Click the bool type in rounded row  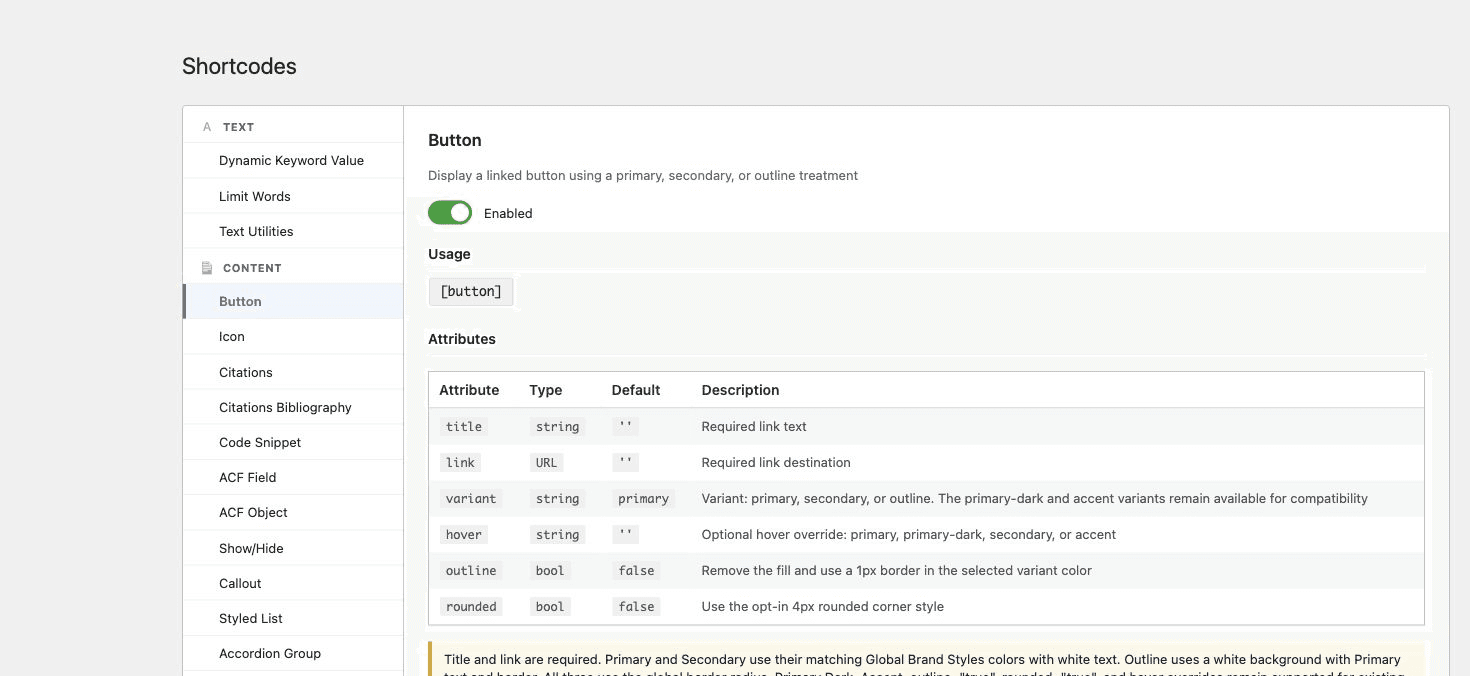[550, 606]
